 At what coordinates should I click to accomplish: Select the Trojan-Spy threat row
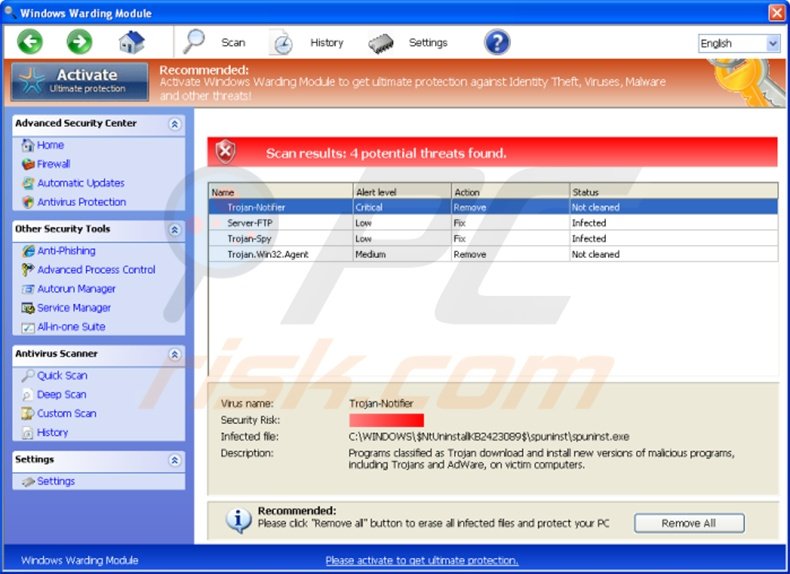(493, 238)
